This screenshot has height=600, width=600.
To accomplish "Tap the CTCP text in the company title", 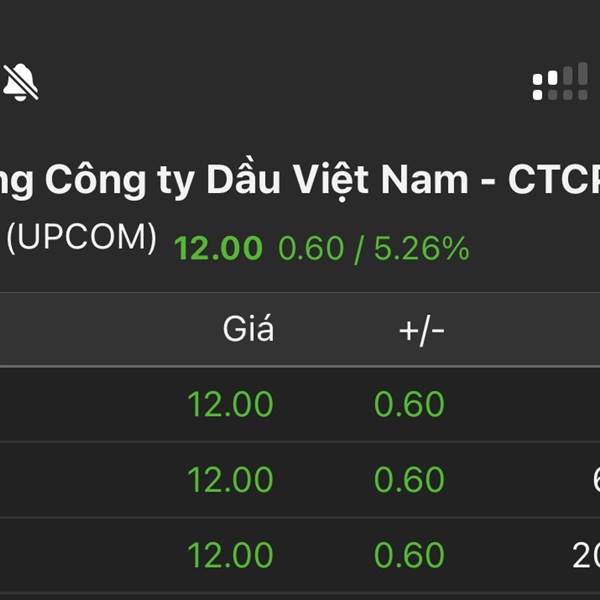I will [x=554, y=180].
